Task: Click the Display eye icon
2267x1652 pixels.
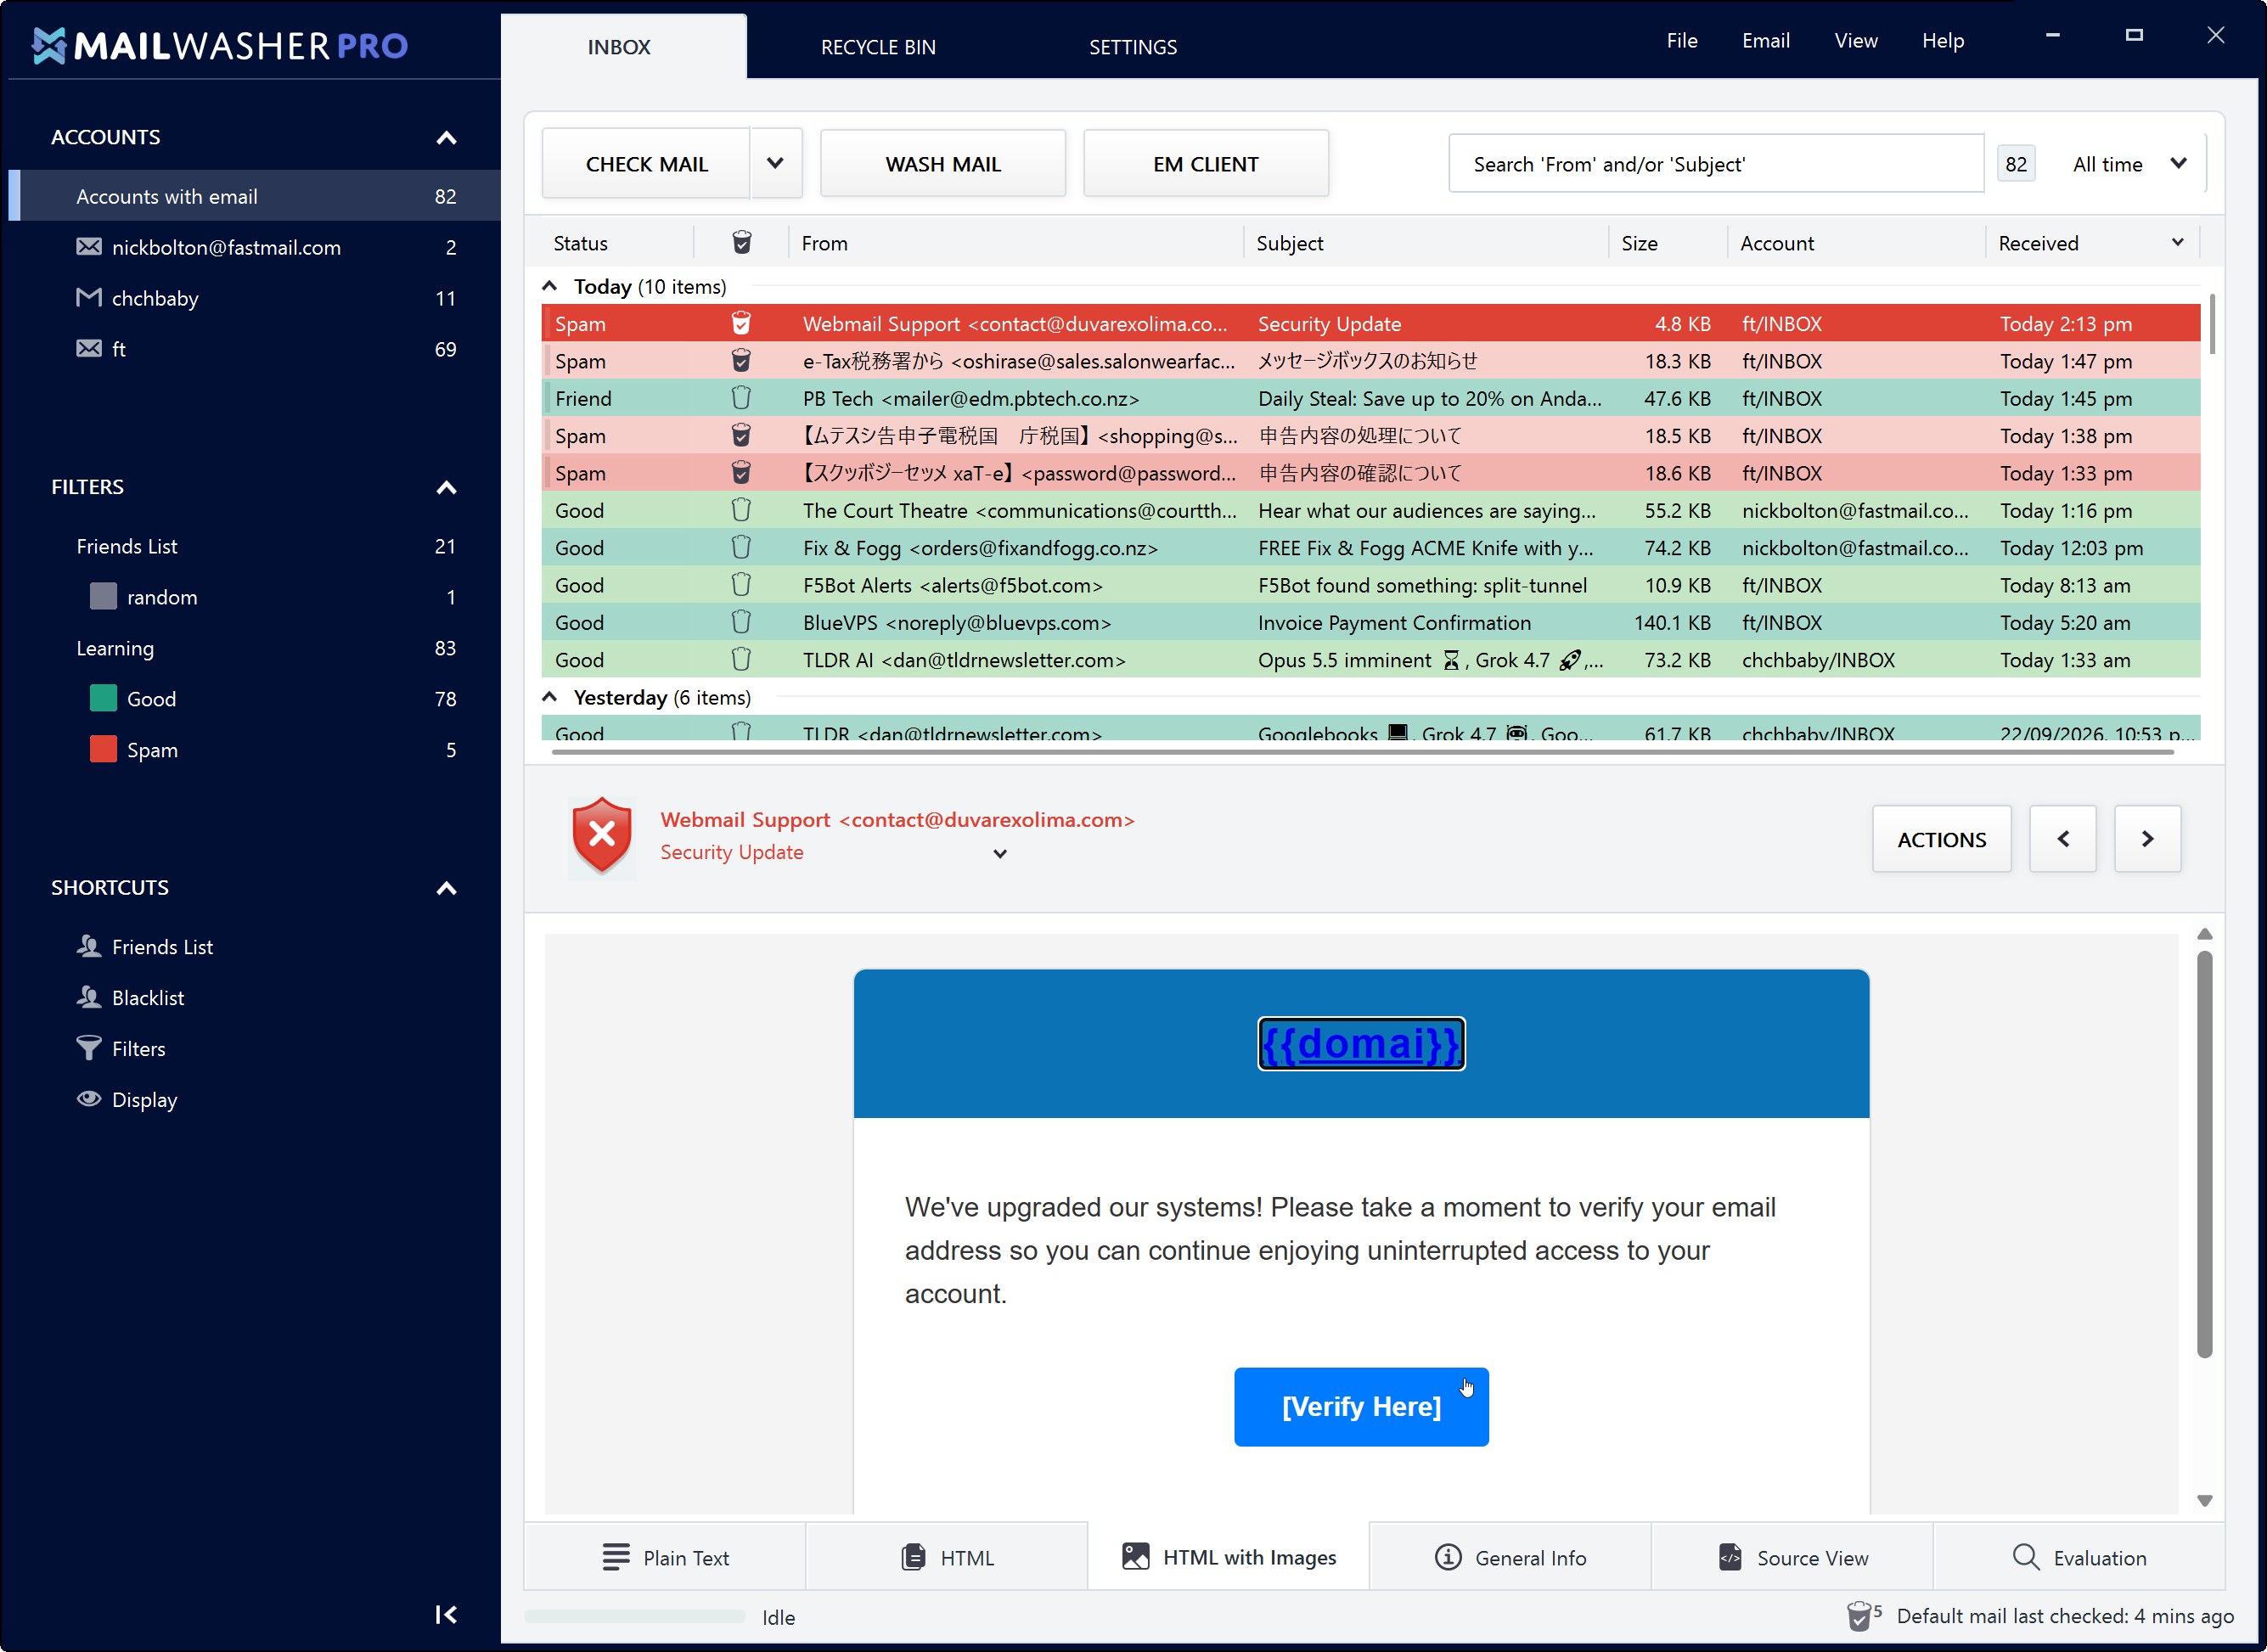Action: pyautogui.click(x=89, y=1098)
